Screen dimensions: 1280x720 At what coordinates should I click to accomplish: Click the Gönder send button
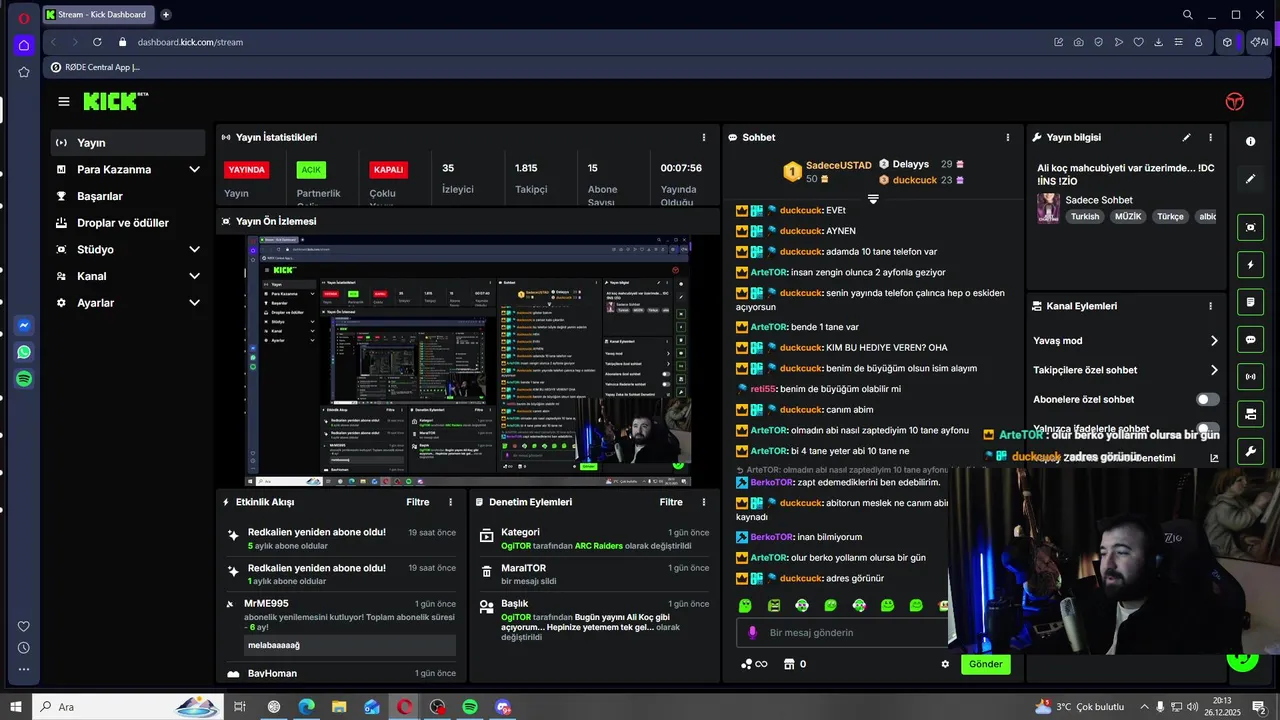(x=985, y=664)
